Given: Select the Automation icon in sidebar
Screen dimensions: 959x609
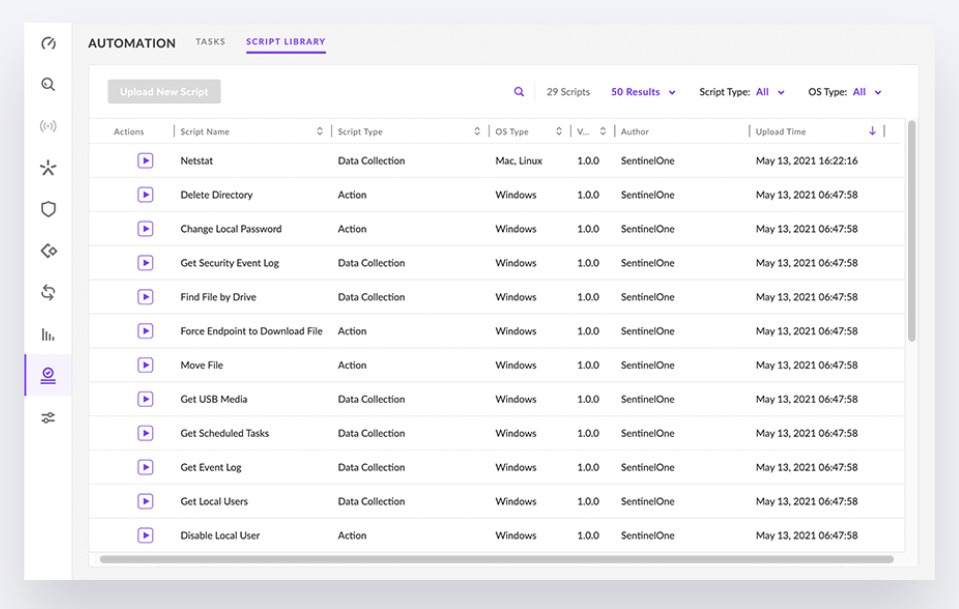Looking at the screenshot, I should [48, 375].
